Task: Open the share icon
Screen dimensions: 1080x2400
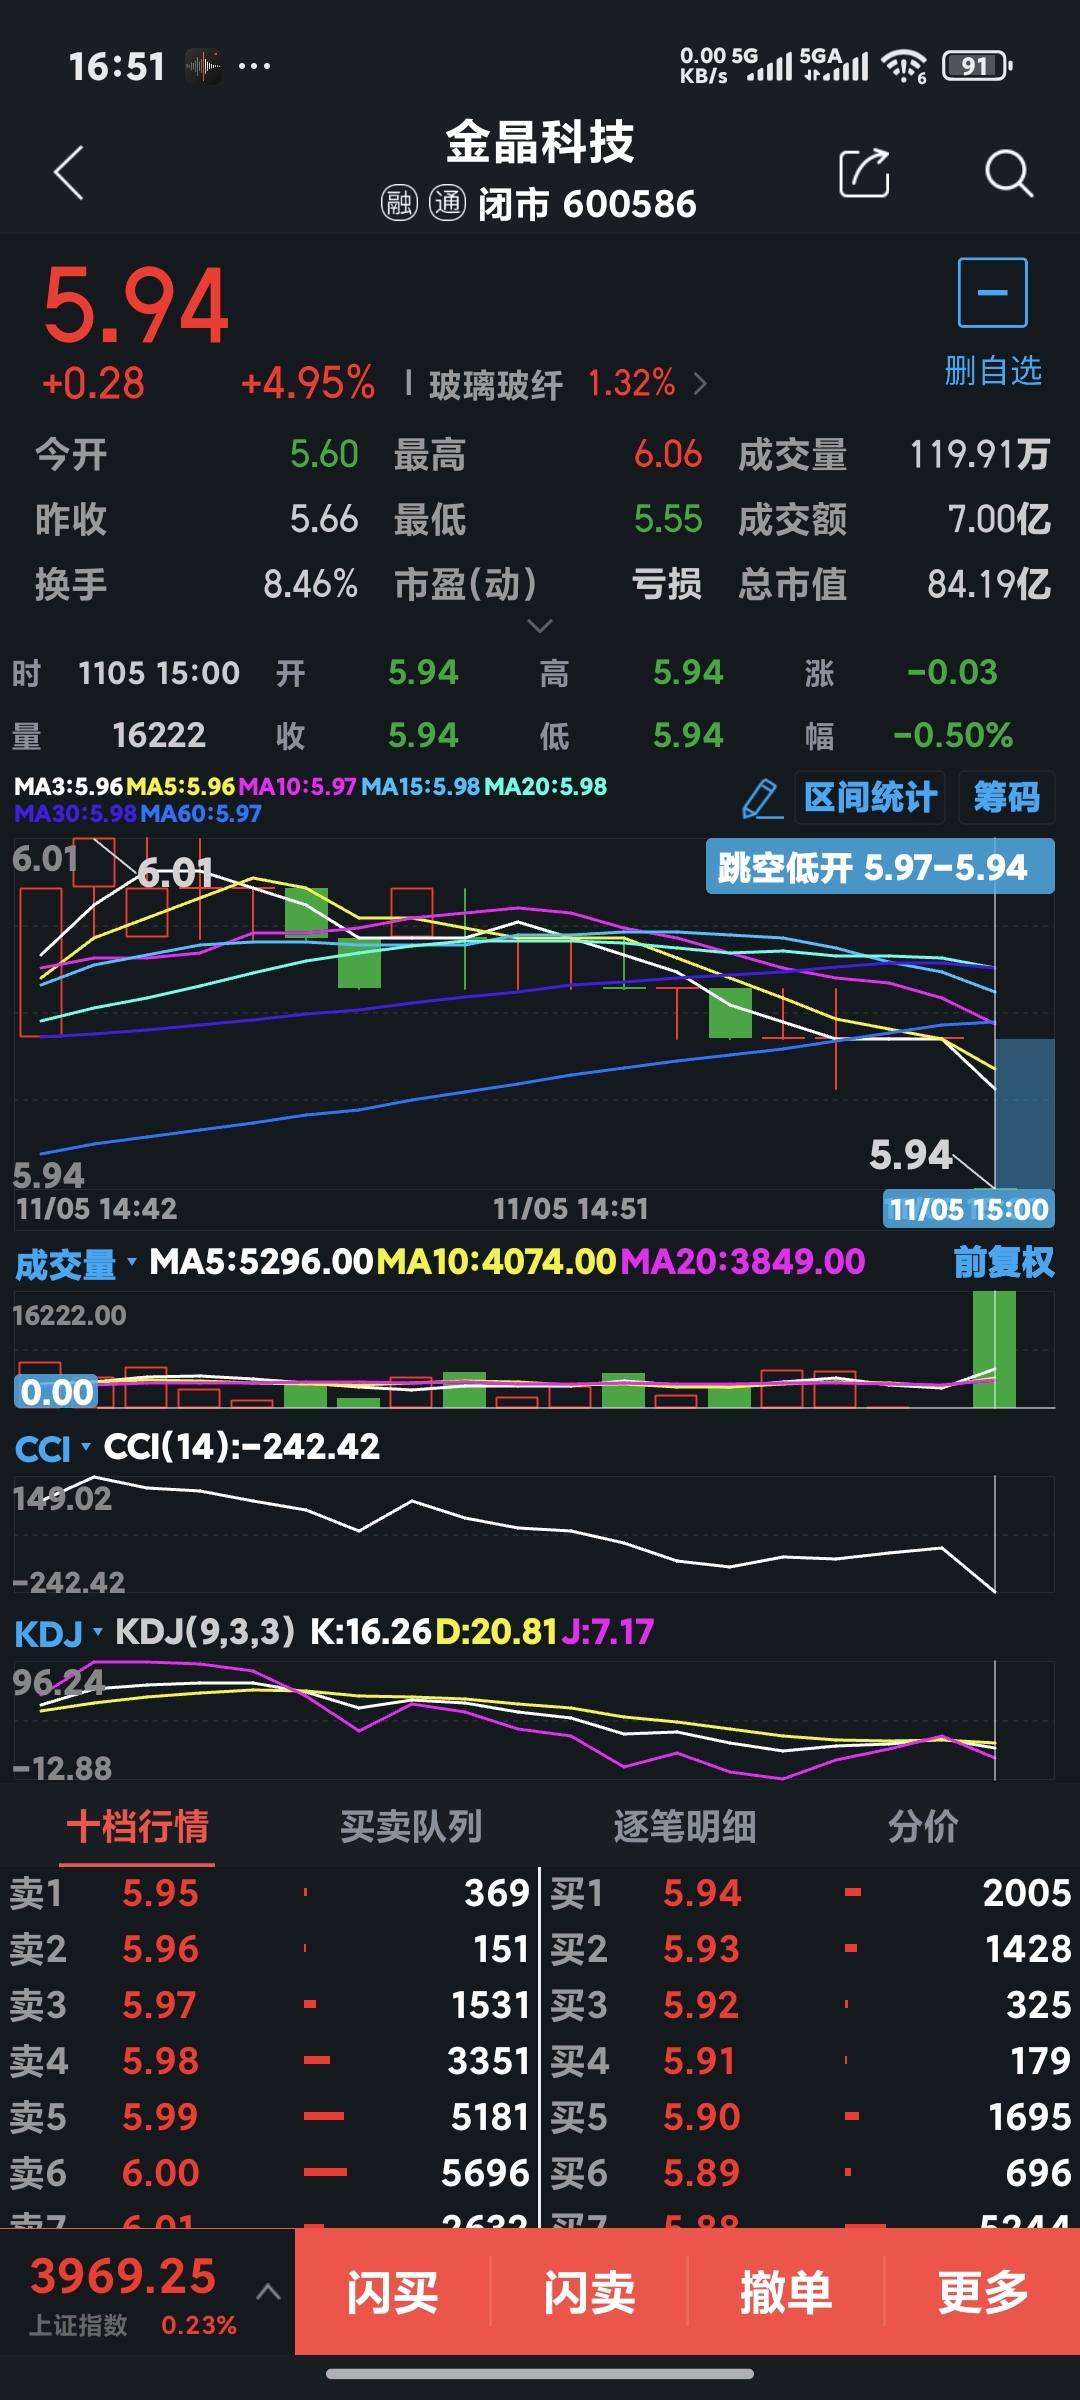Action: point(864,173)
